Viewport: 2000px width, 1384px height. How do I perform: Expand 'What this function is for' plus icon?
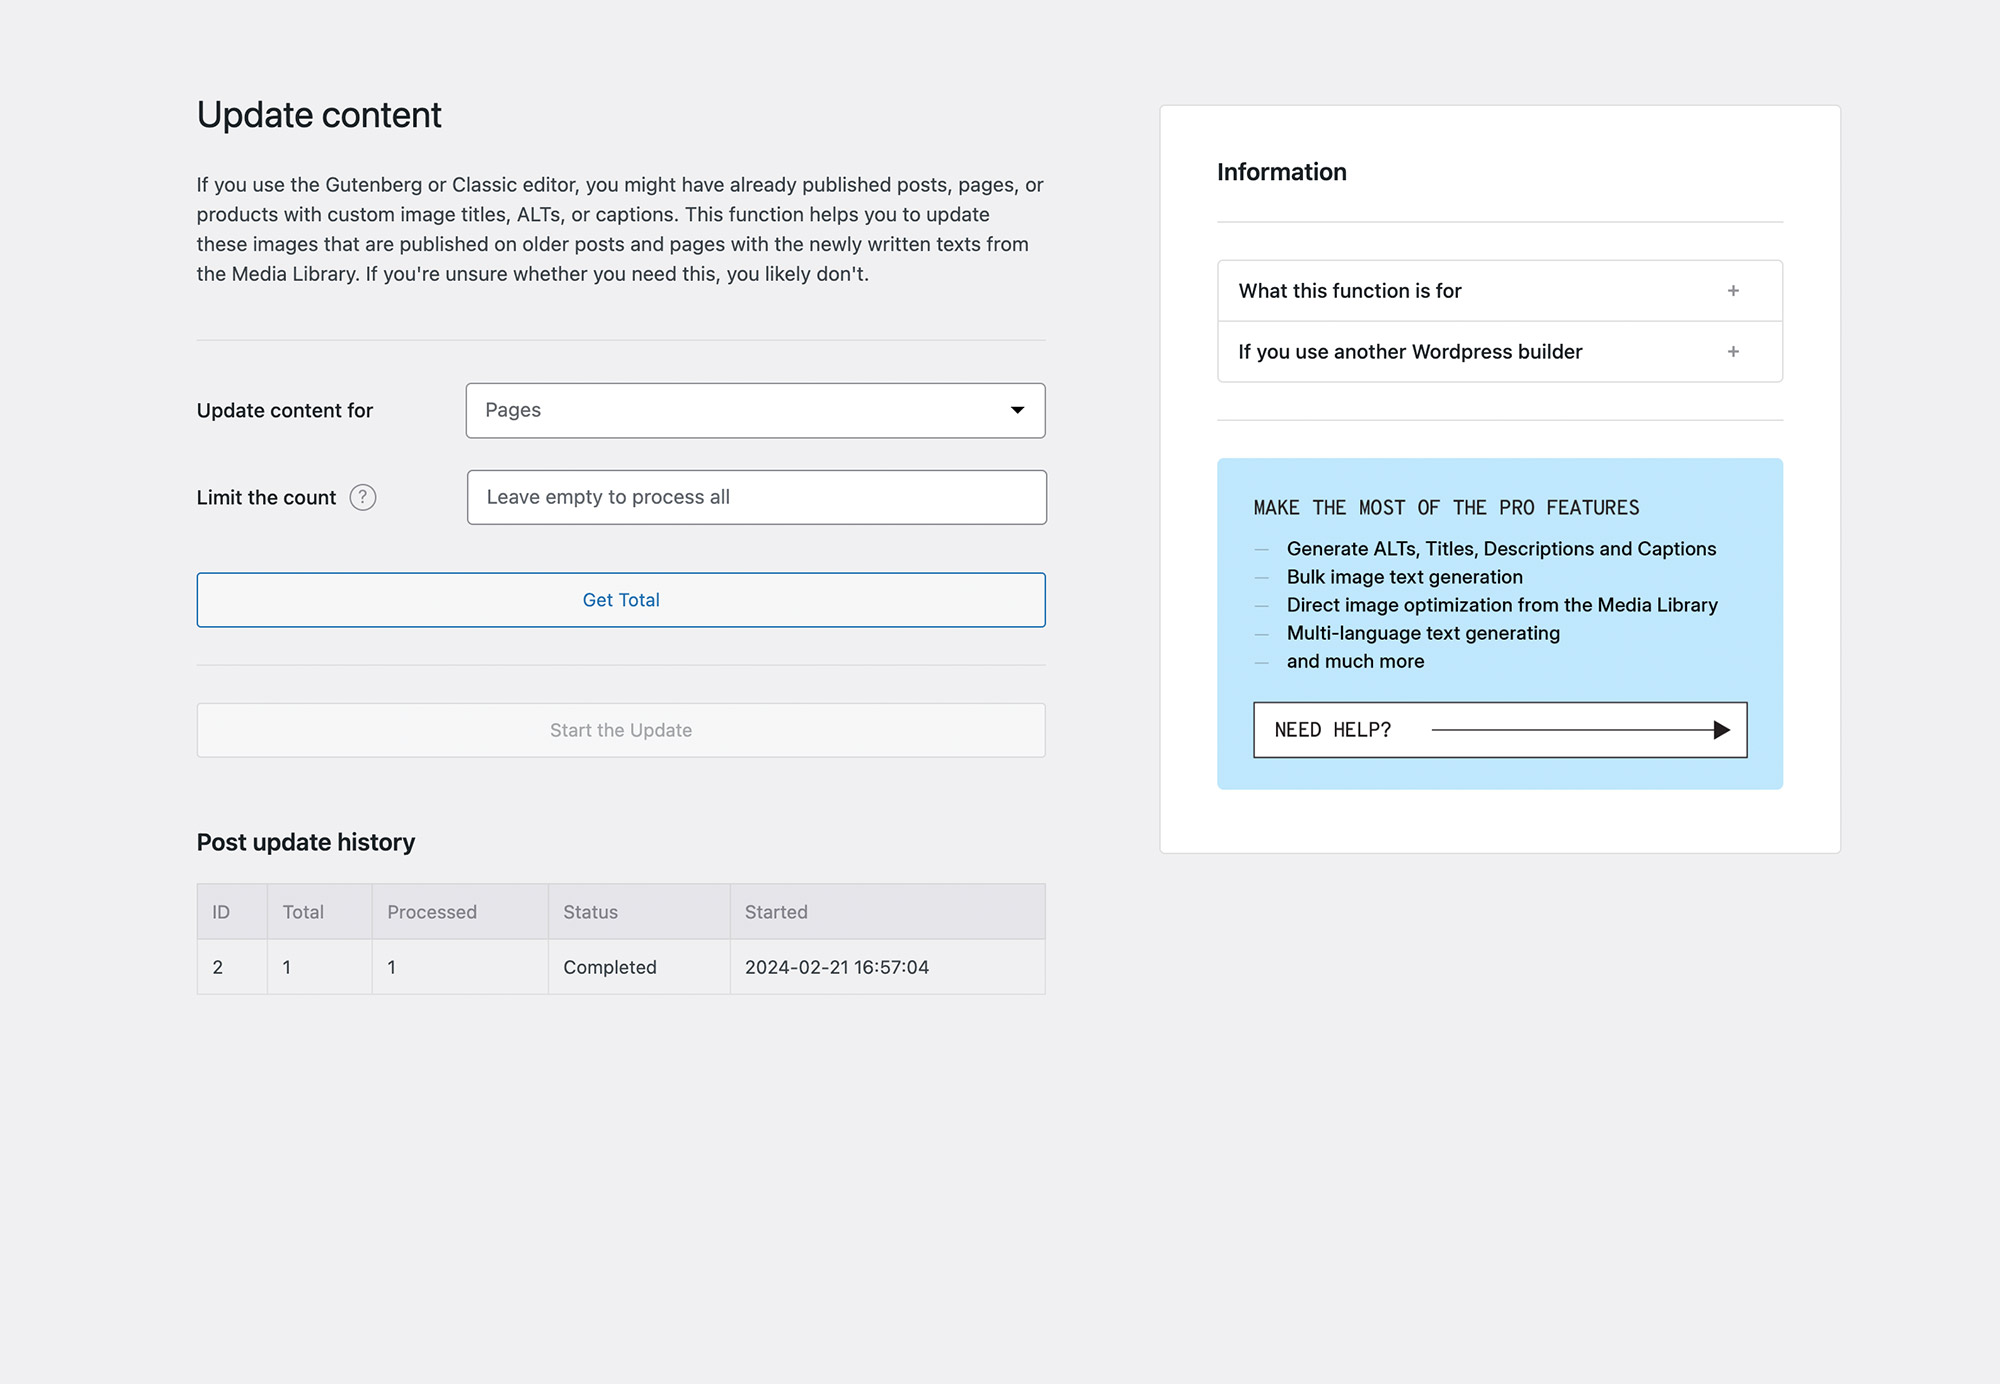click(1733, 291)
